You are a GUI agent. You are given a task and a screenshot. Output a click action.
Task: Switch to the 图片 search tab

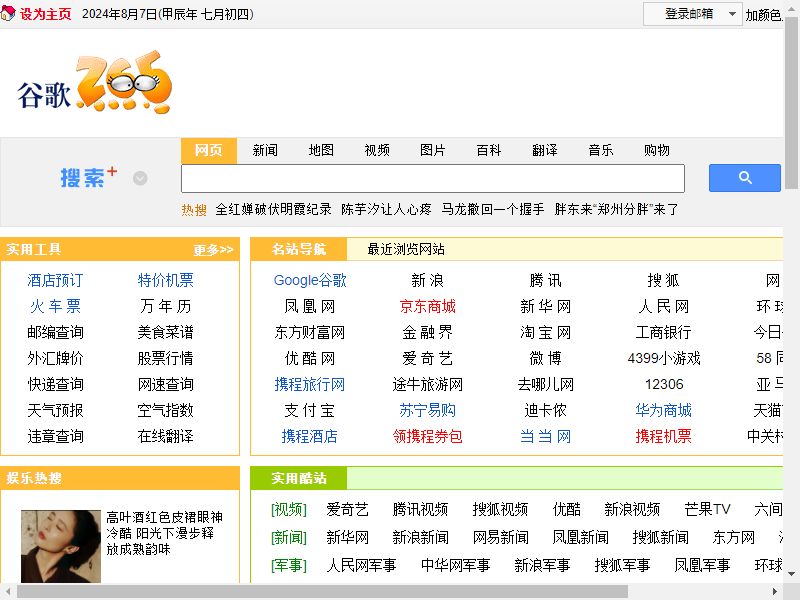433,151
